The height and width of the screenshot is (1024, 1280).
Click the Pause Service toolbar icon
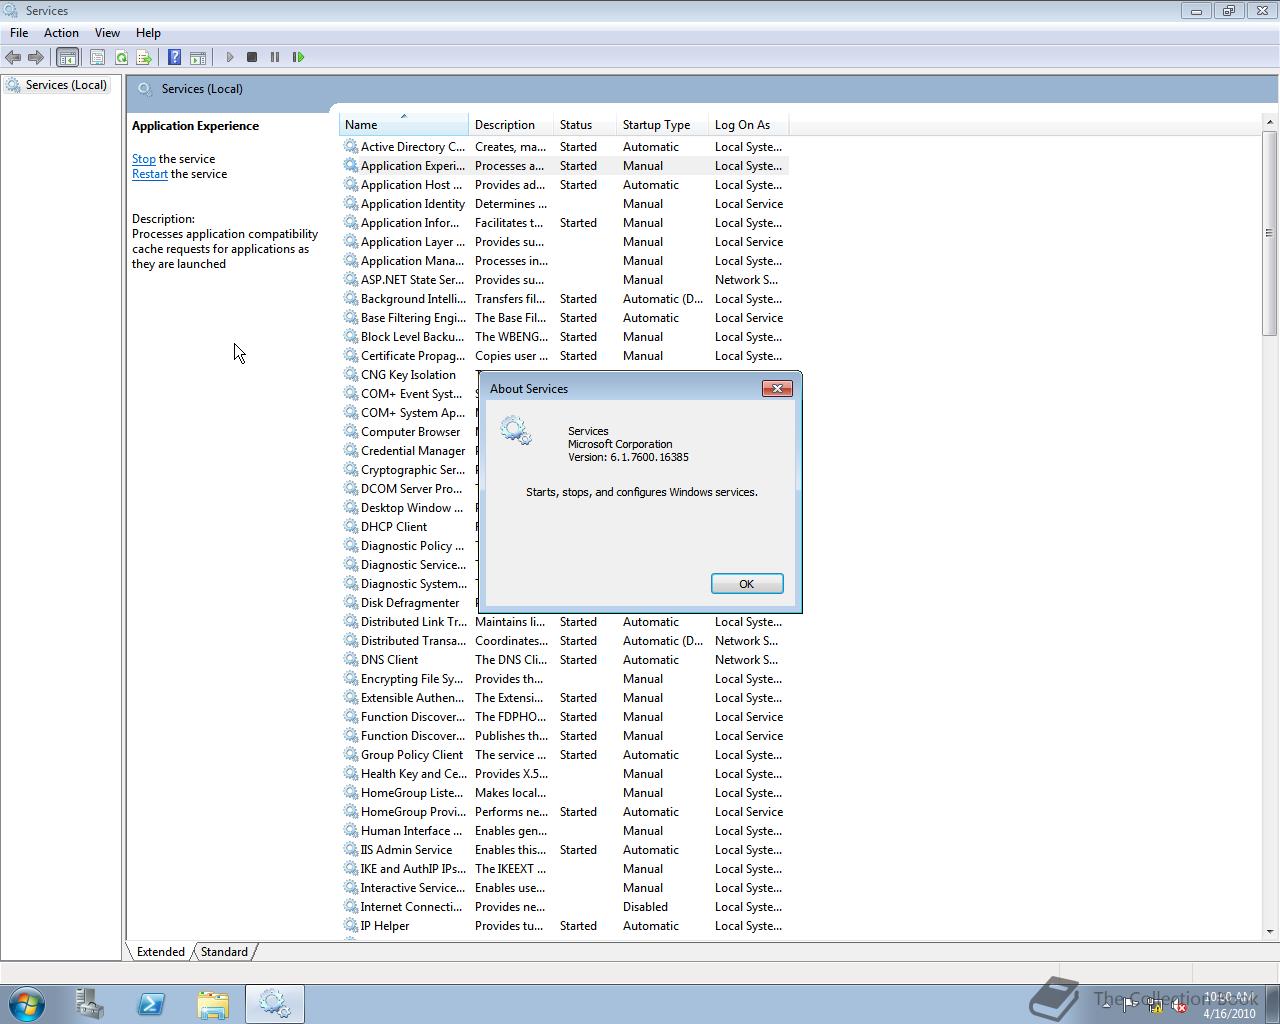[275, 57]
